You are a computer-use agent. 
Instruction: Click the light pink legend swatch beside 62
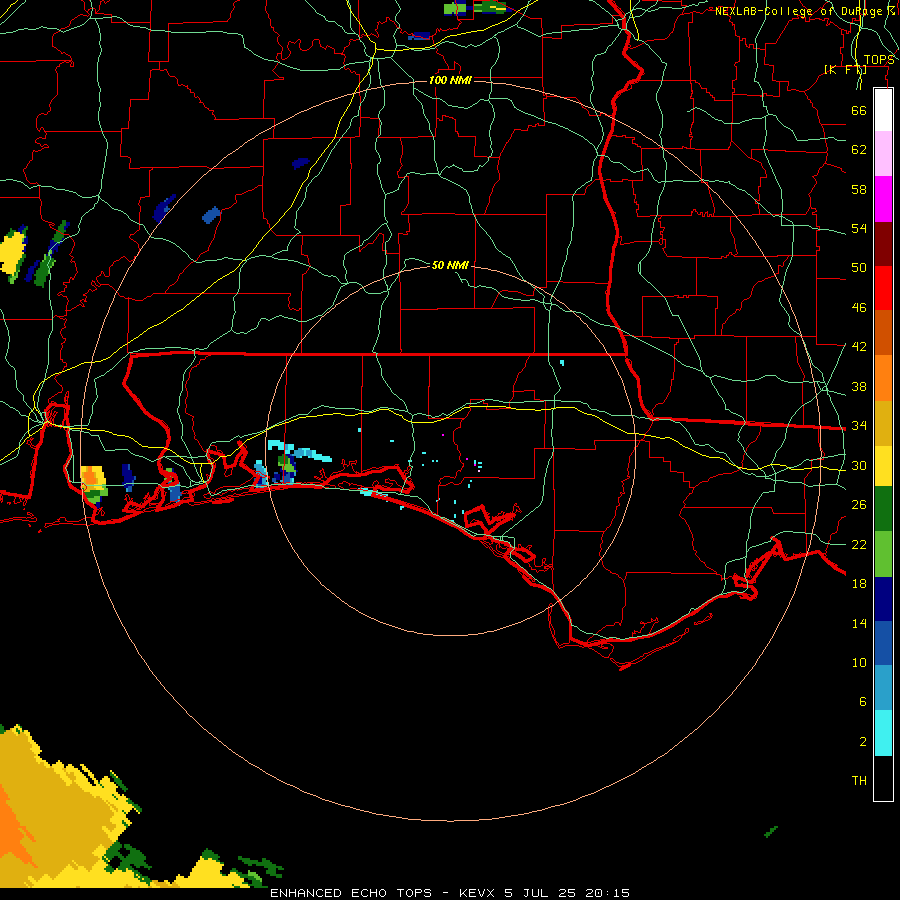pos(883,153)
